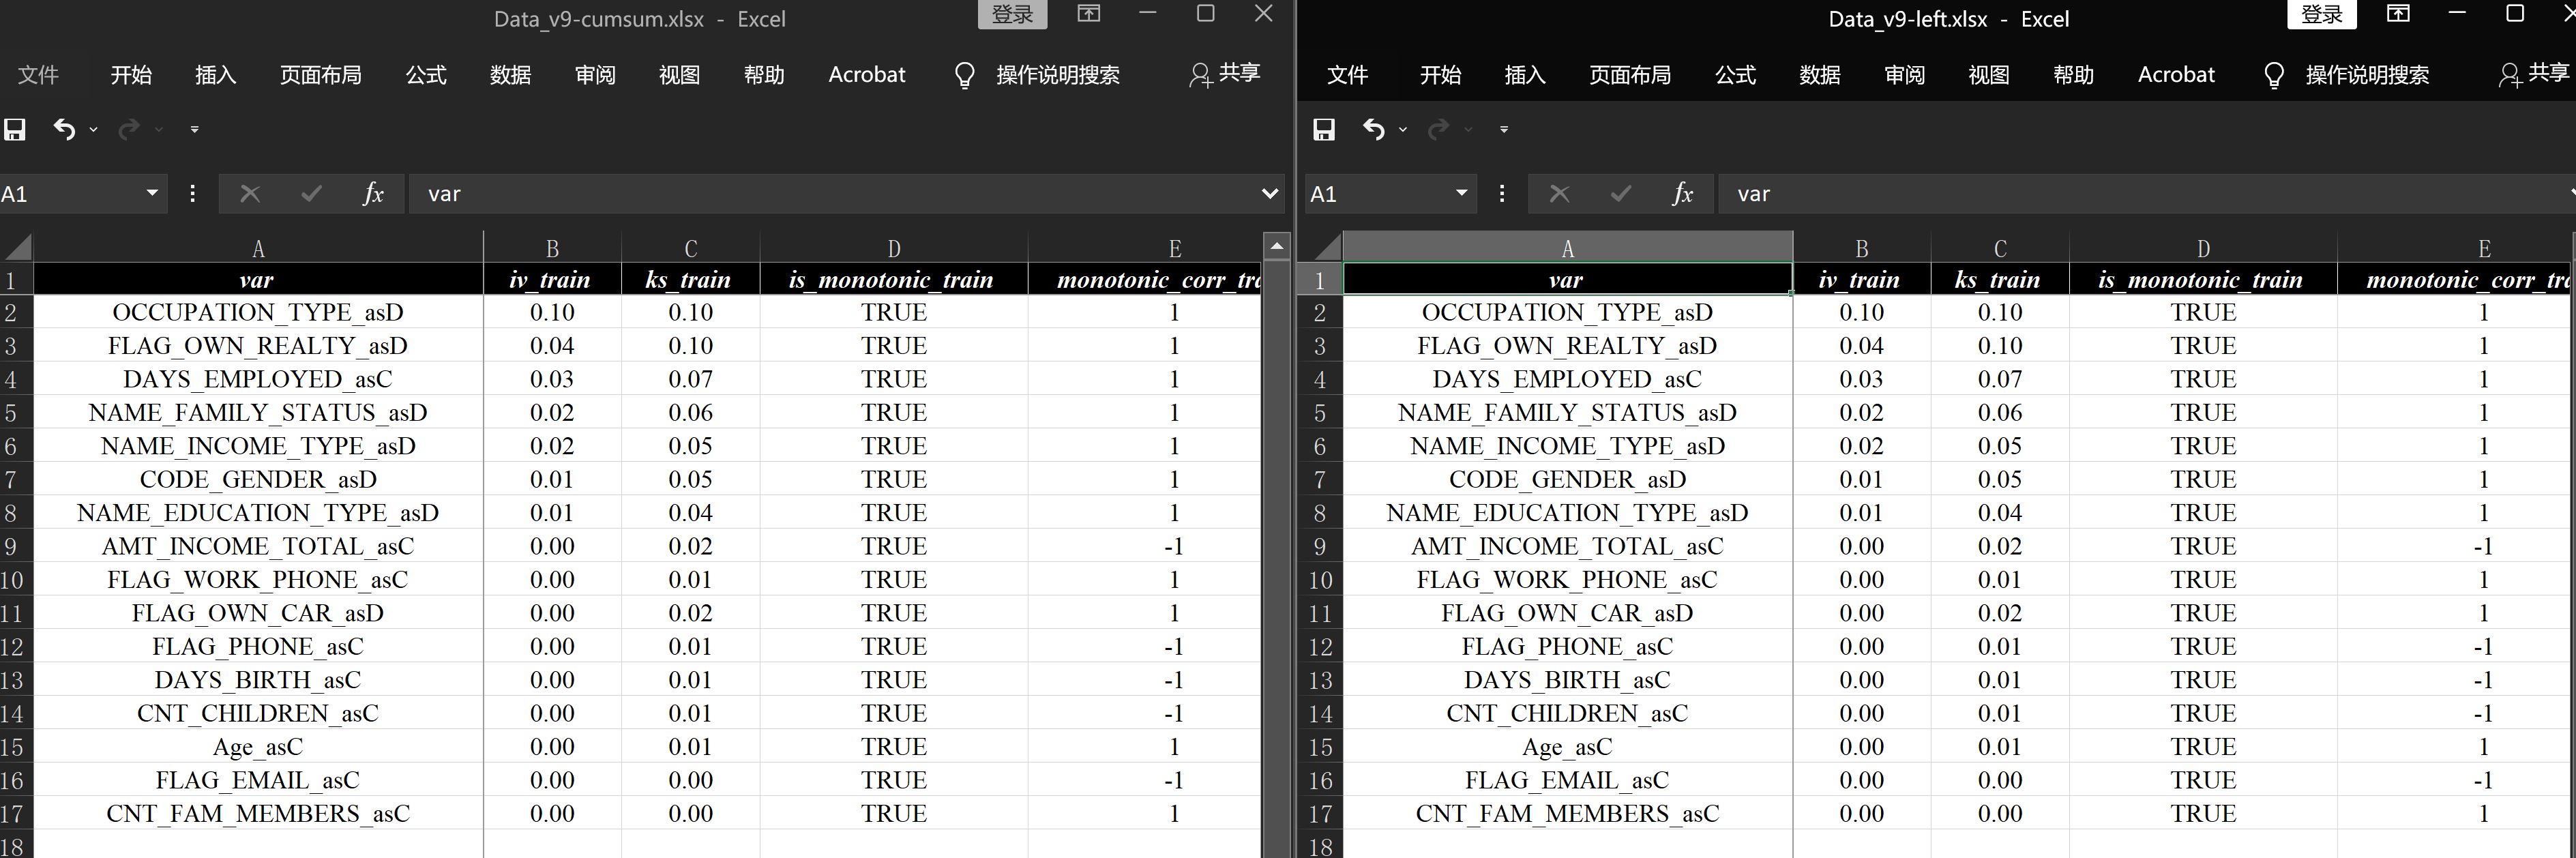Select column B header in the right window
The width and height of the screenshot is (2576, 858).
coord(1861,247)
